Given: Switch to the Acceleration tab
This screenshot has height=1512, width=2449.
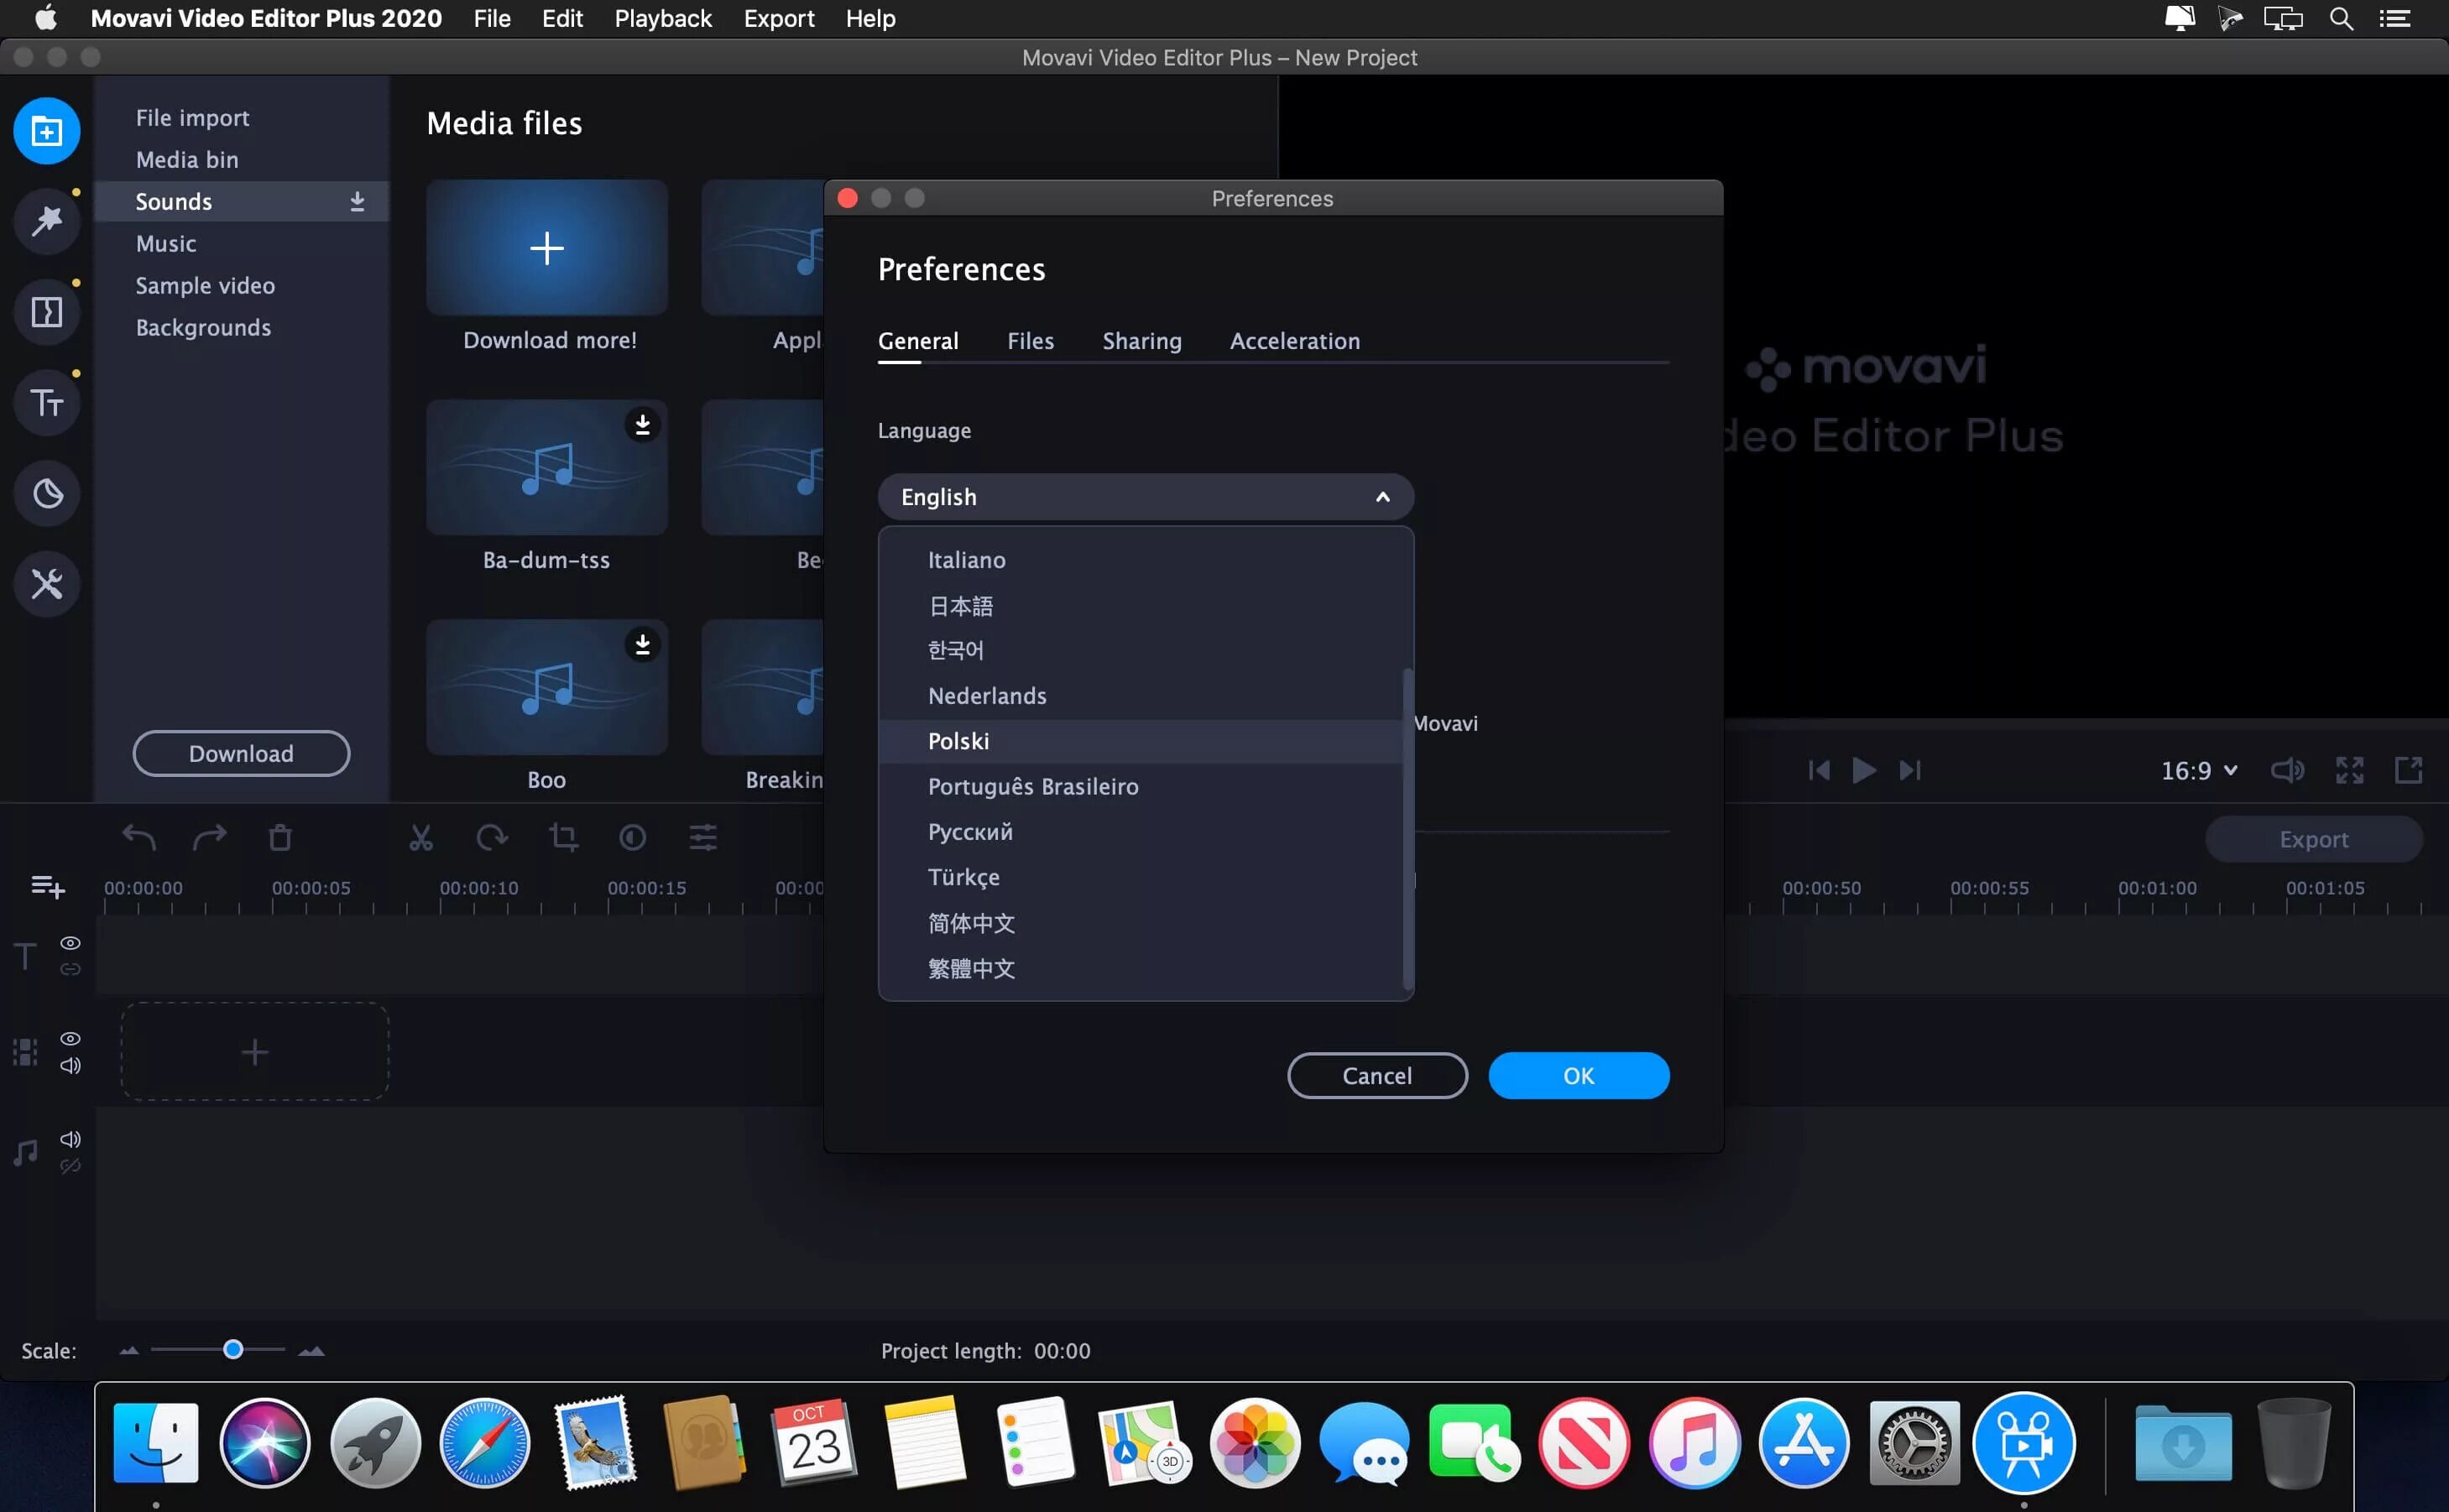Looking at the screenshot, I should [x=1294, y=341].
